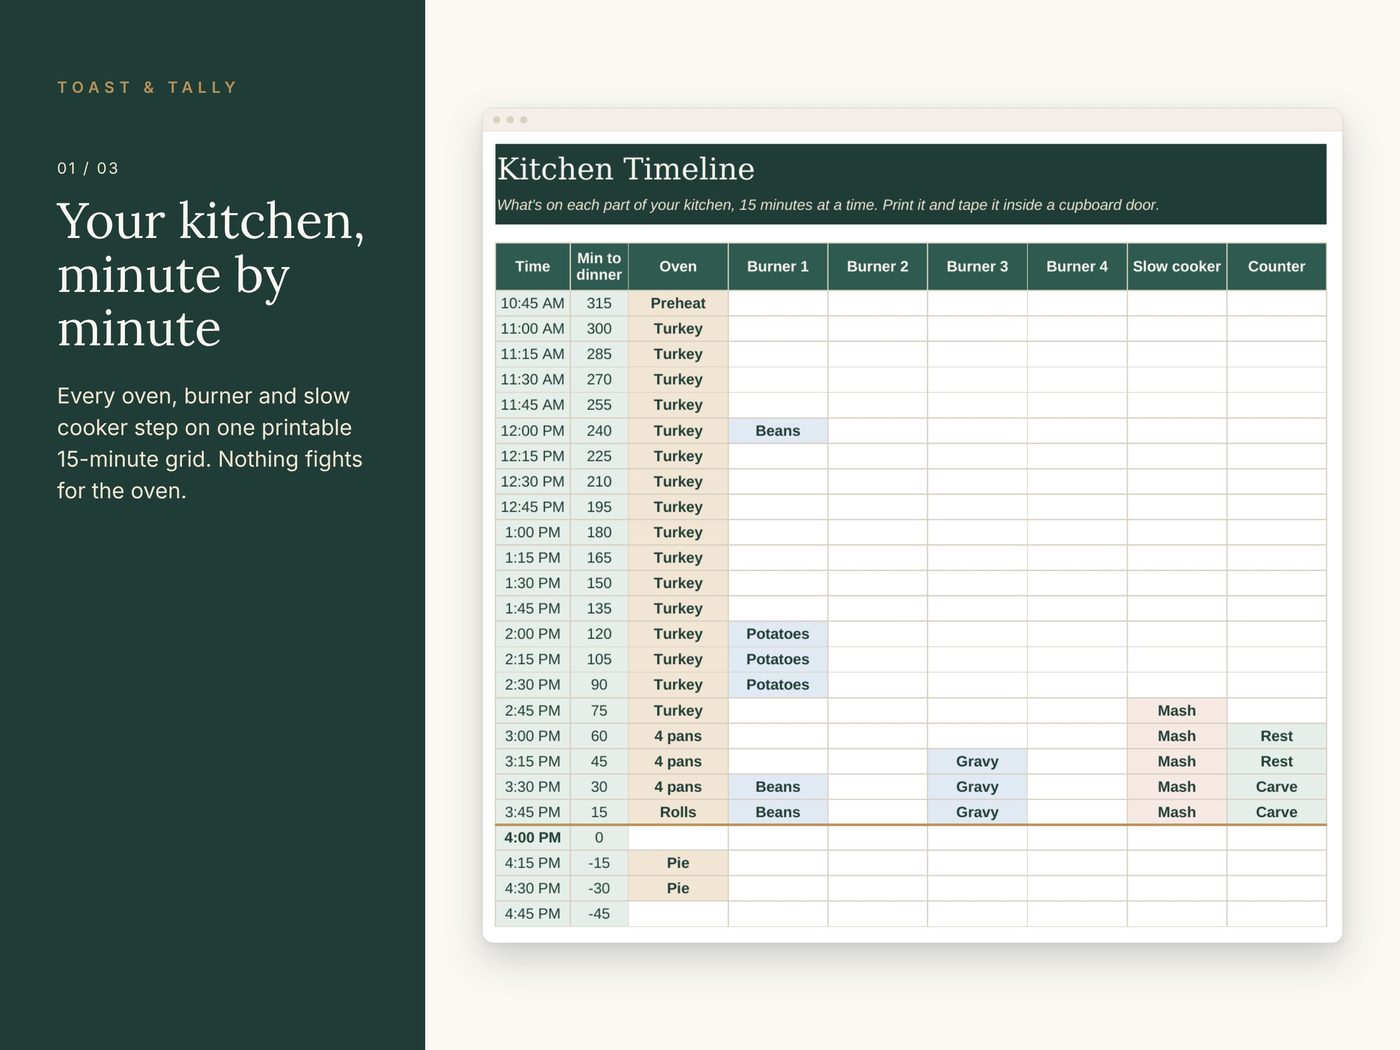Image resolution: width=1400 pixels, height=1050 pixels.
Task: Click the Gravy cell at 3:15 PM
Action: pyautogui.click(x=978, y=762)
